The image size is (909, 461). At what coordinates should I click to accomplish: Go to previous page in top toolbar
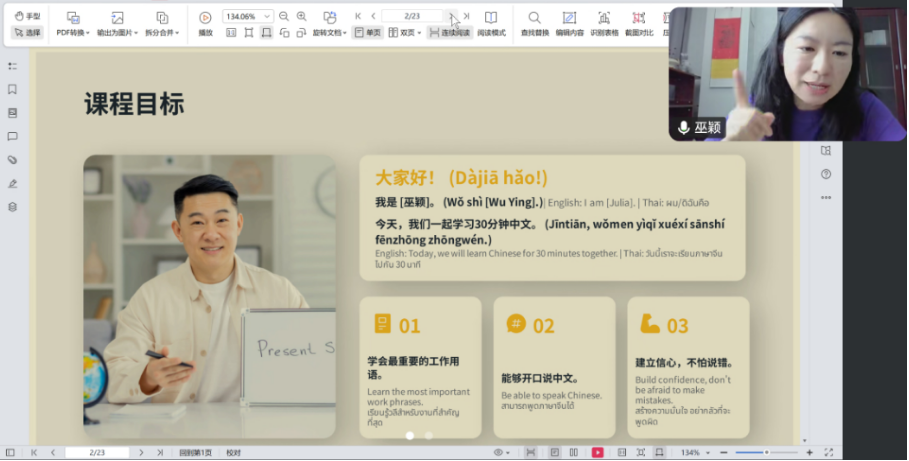373,16
